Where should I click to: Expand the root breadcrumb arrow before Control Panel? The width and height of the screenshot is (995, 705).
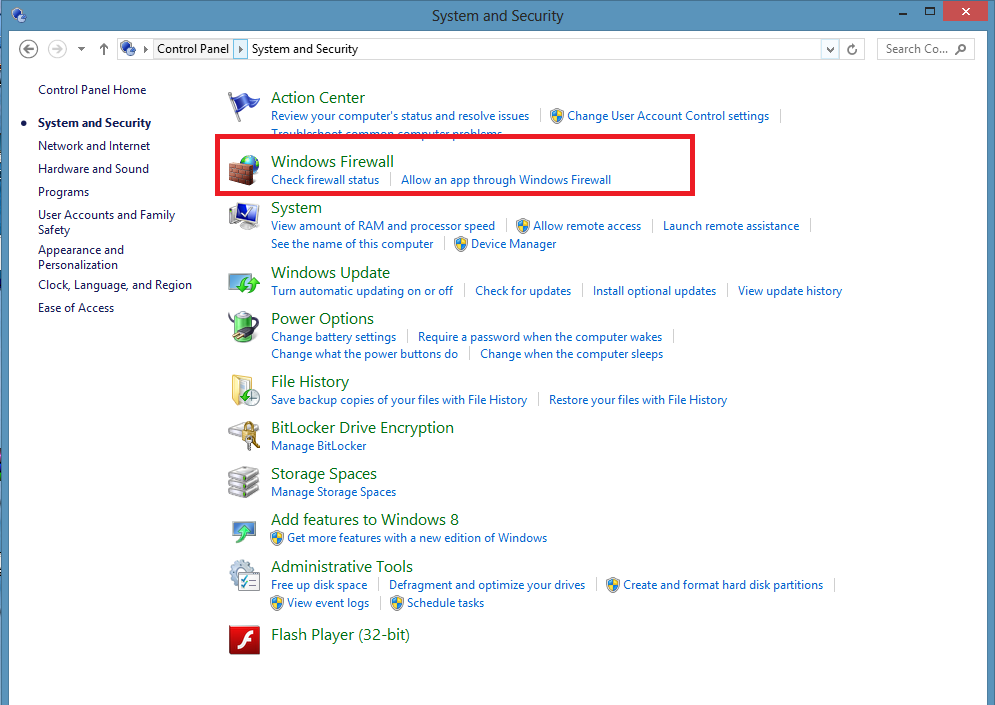point(145,49)
